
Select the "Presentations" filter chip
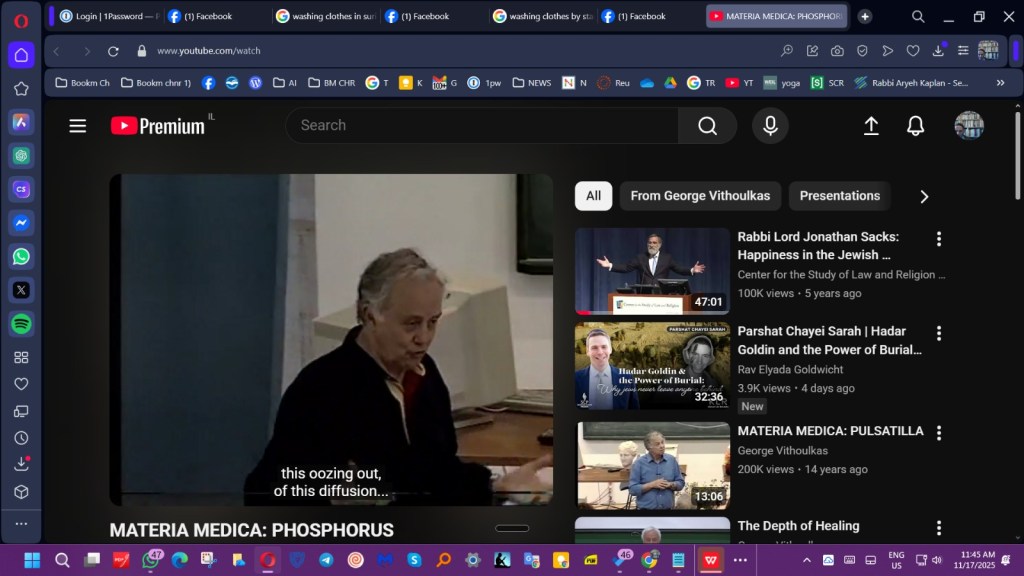839,196
